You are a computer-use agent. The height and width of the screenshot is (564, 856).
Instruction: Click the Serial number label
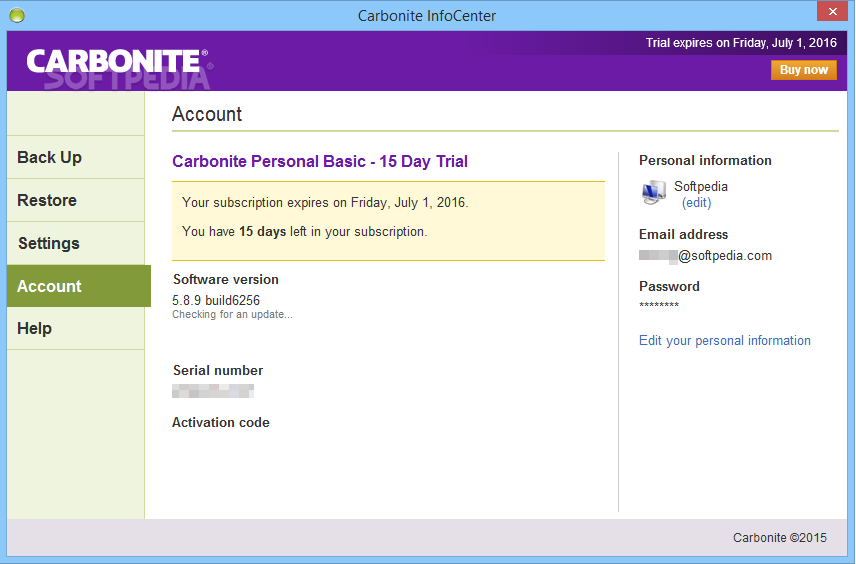click(218, 371)
